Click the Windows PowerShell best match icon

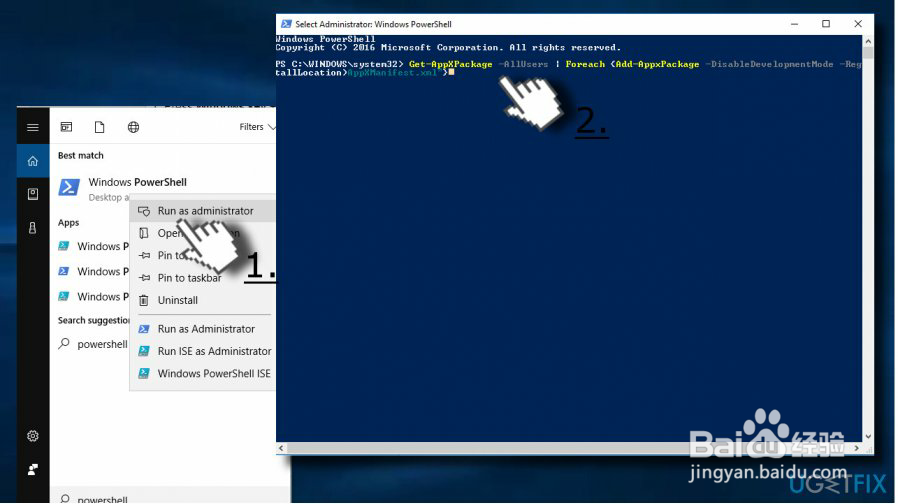(x=69, y=188)
